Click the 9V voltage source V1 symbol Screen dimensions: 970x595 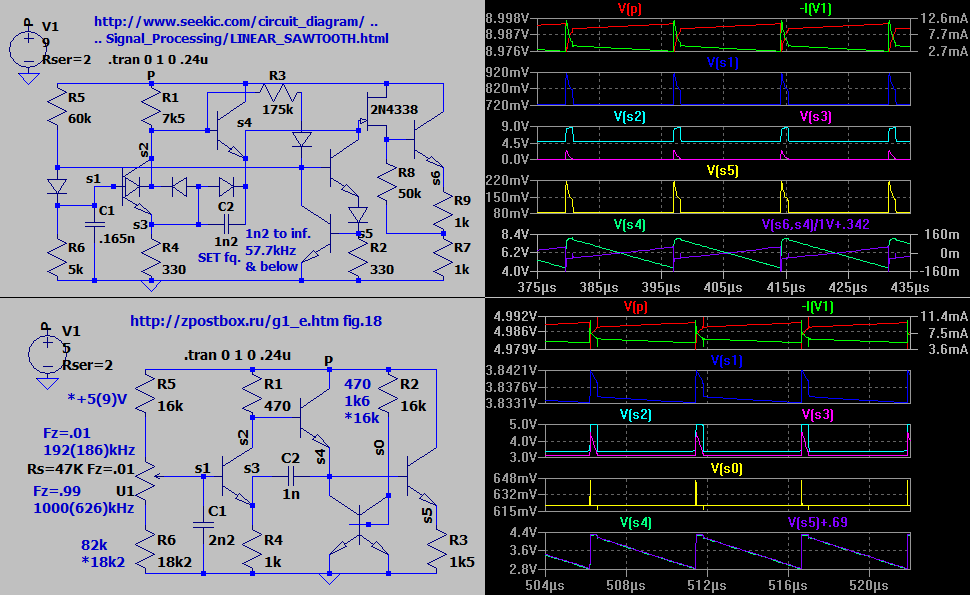(x=31, y=44)
